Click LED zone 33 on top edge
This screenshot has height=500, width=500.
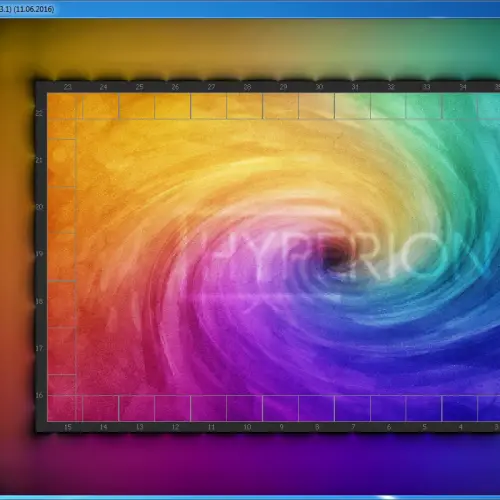point(424,106)
